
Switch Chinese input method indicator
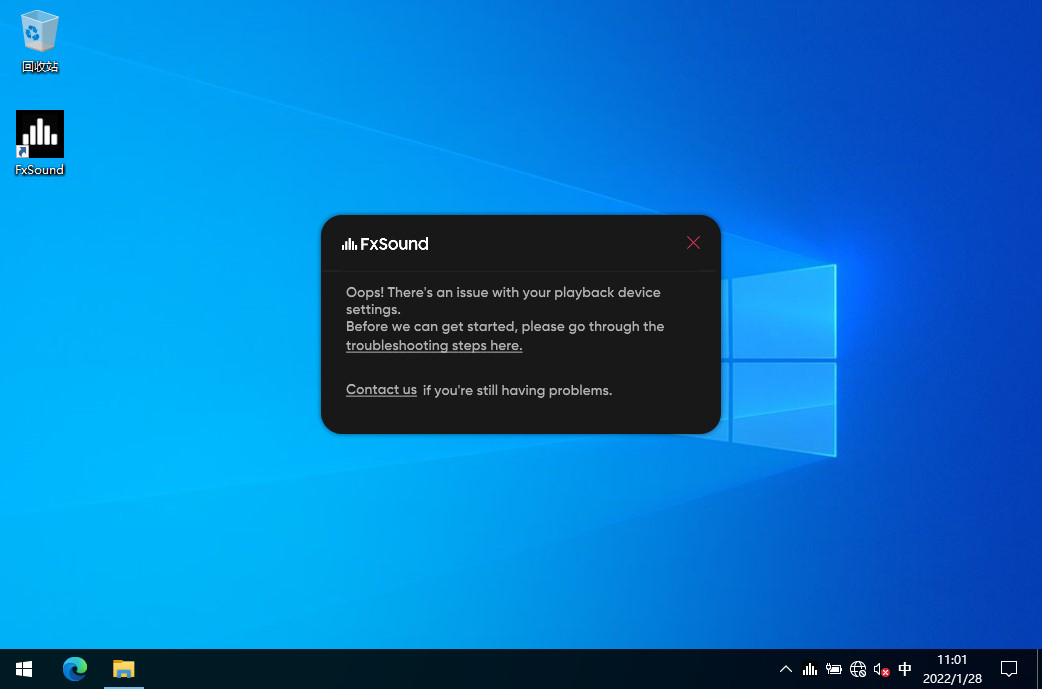pos(904,669)
